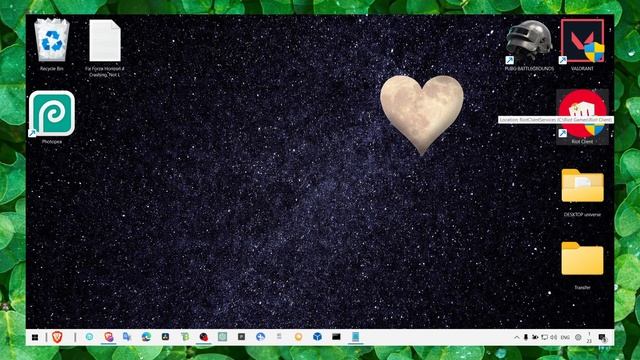Open the green B taskbar icon
The height and width of the screenshot is (360, 640).
[185, 337]
